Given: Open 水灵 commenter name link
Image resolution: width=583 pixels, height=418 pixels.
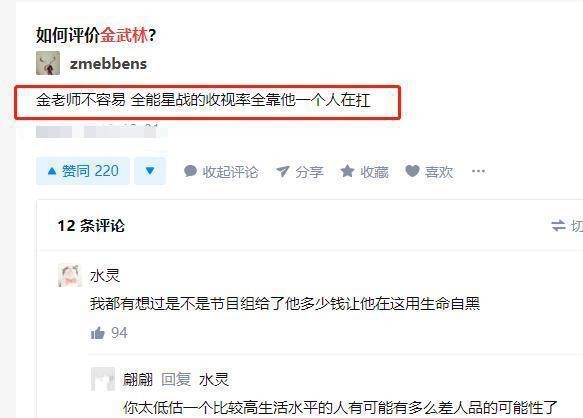Looking at the screenshot, I should (x=105, y=276).
